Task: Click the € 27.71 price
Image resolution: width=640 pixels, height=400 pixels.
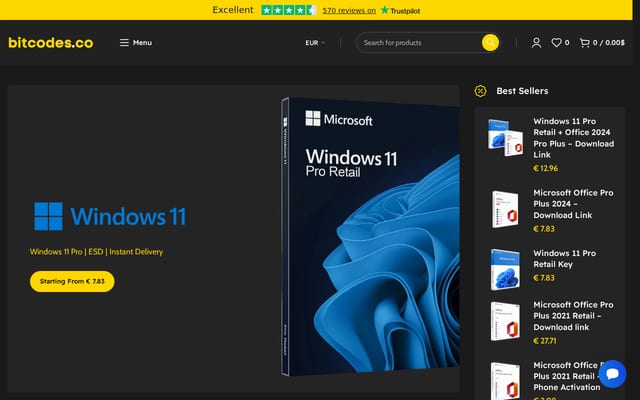Action: [x=544, y=341]
